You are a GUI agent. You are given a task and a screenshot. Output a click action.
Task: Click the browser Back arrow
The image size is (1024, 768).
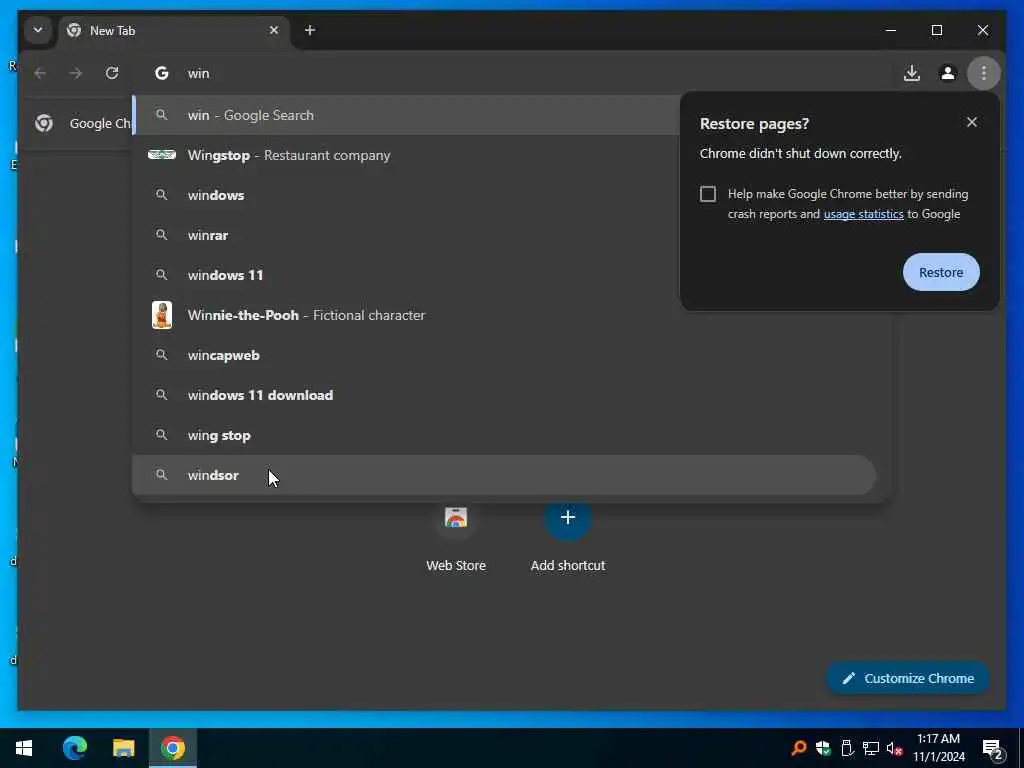pos(40,73)
